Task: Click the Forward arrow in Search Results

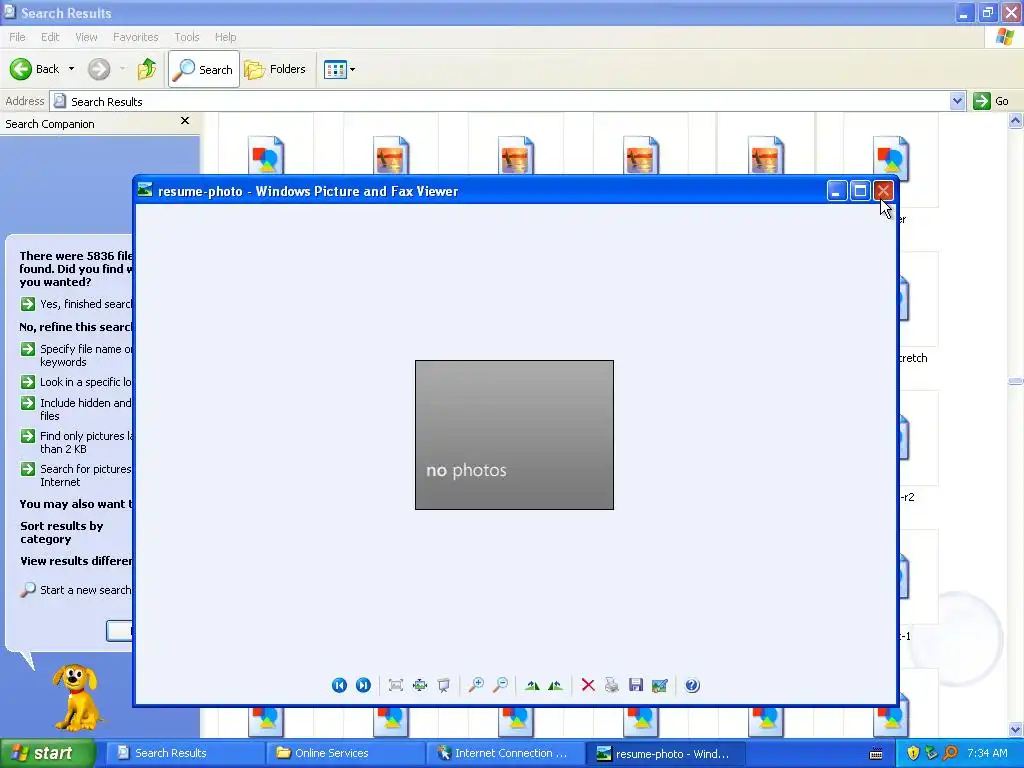Action: pos(99,69)
